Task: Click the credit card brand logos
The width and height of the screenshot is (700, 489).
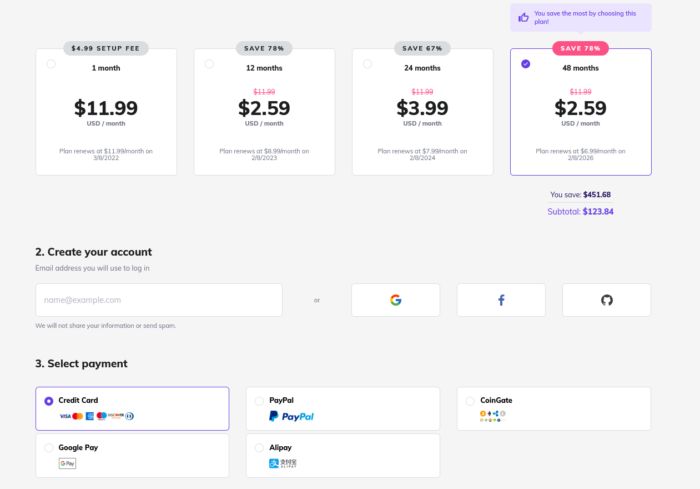Action: pyautogui.click(x=96, y=416)
